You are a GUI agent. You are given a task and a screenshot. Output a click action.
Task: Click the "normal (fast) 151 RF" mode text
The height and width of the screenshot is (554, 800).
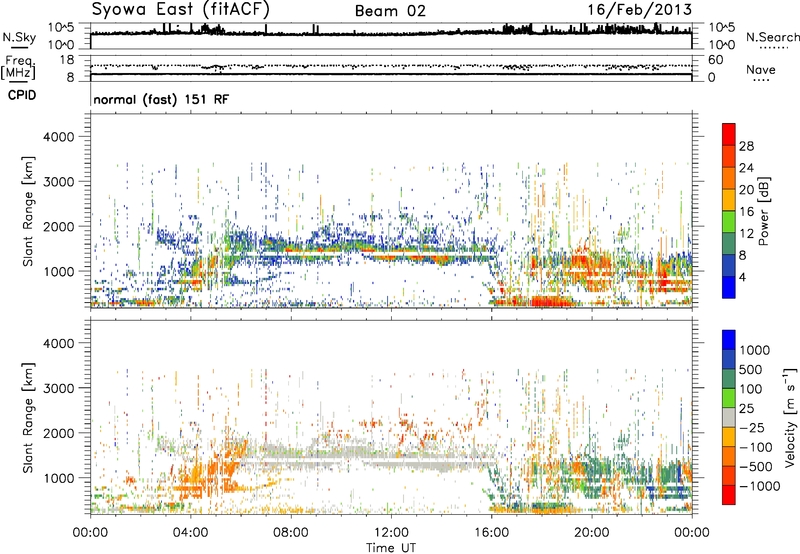point(161,100)
